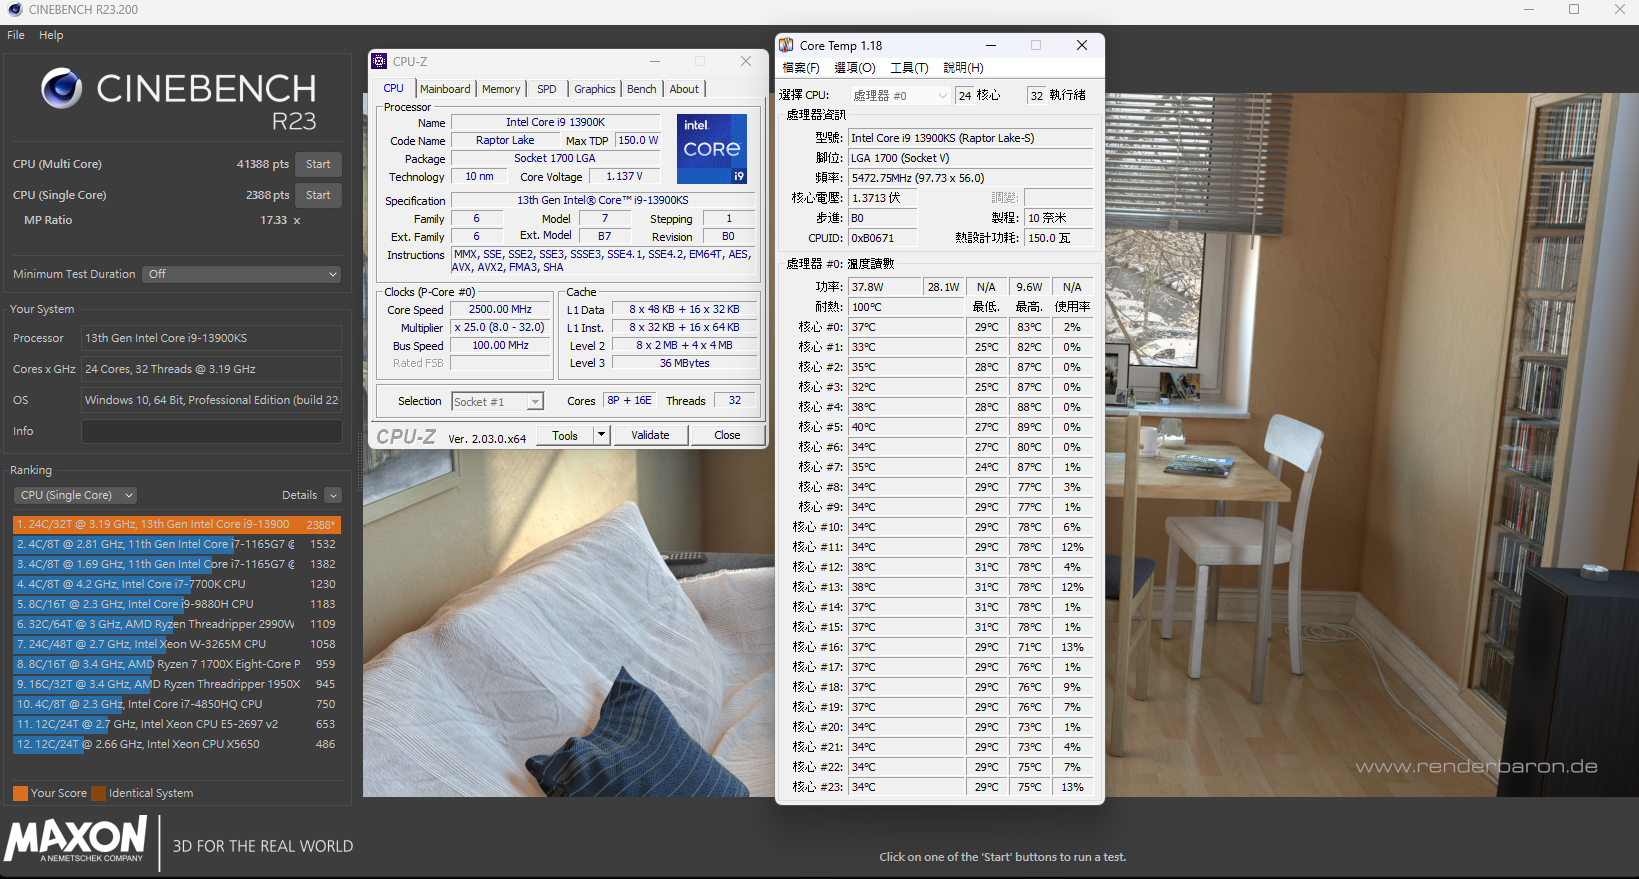The image size is (1639, 879).
Task: Click the Core Temp frequency field 5472.75MHz
Action: pyautogui.click(x=971, y=178)
